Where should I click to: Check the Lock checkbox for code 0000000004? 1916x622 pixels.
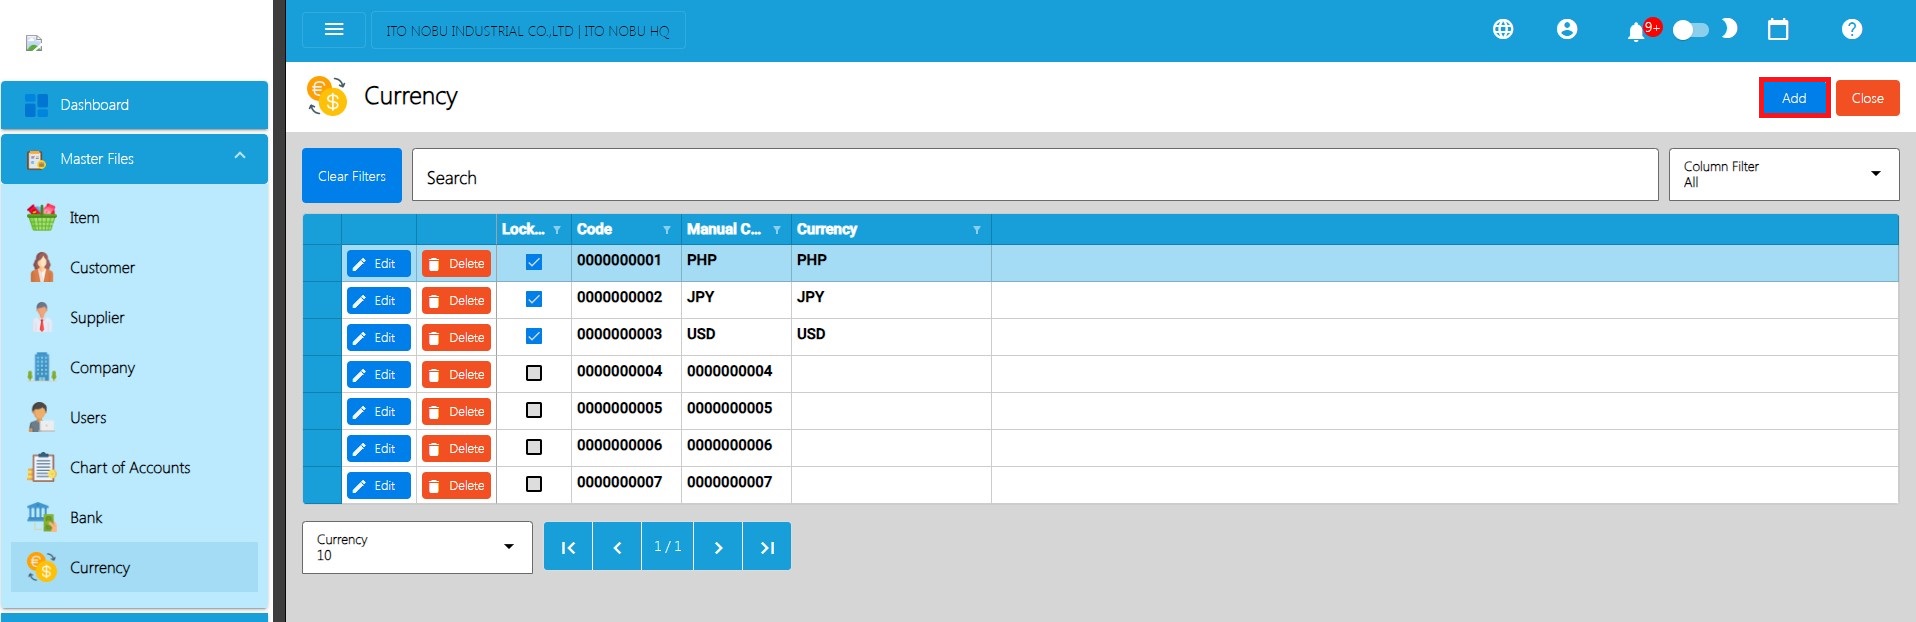click(x=534, y=373)
